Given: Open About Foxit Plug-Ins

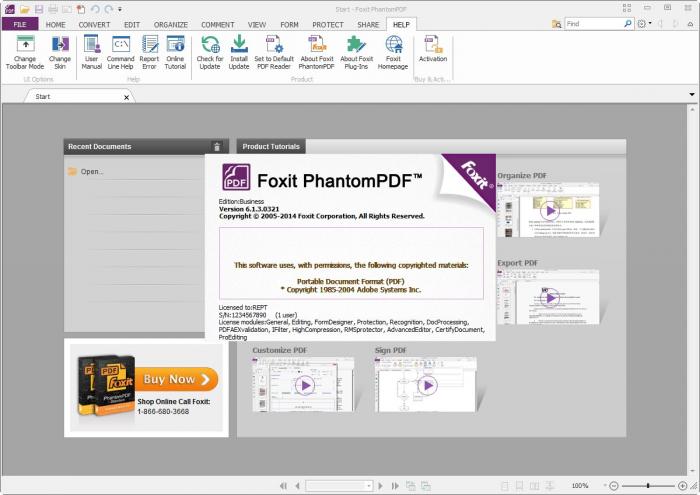Looking at the screenshot, I should pos(356,53).
